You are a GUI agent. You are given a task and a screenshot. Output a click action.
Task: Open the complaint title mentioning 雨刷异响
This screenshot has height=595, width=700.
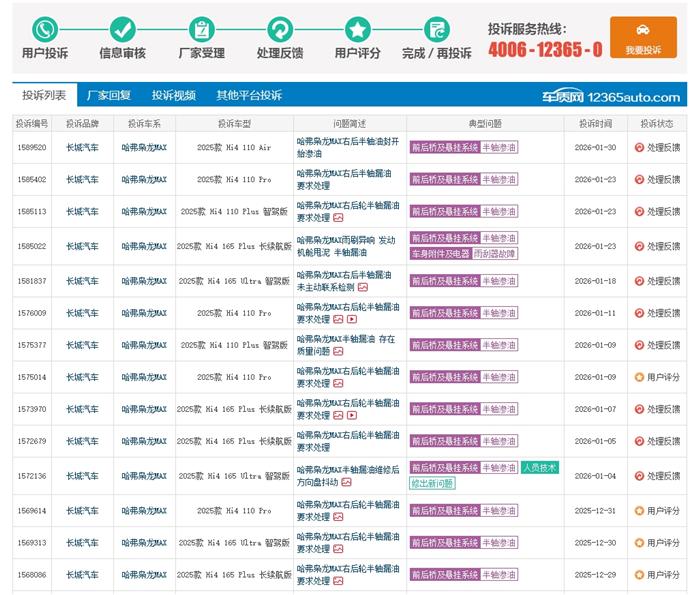coord(345,246)
